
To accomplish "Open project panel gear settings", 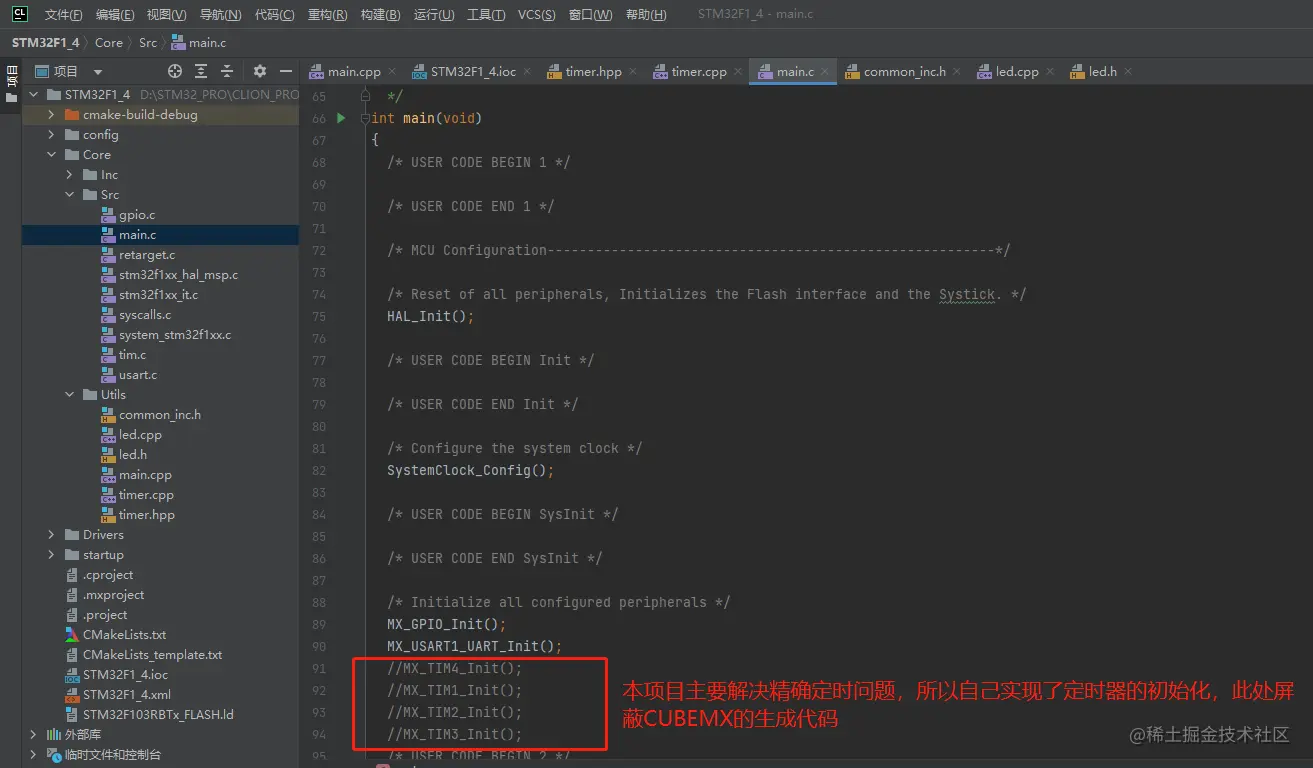I will (260, 71).
